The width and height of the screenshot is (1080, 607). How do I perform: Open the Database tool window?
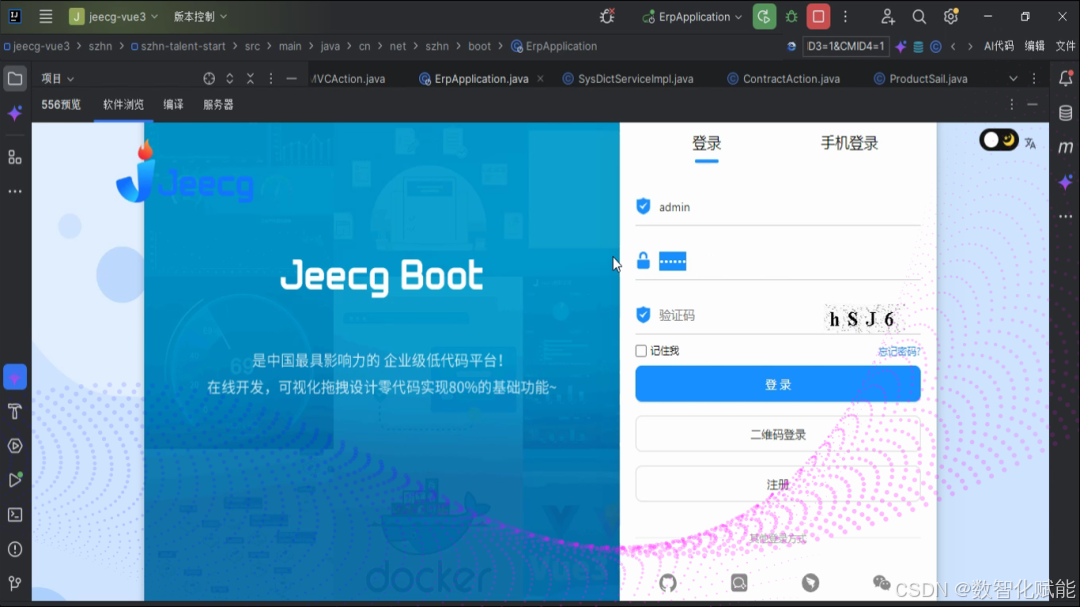[x=1066, y=113]
